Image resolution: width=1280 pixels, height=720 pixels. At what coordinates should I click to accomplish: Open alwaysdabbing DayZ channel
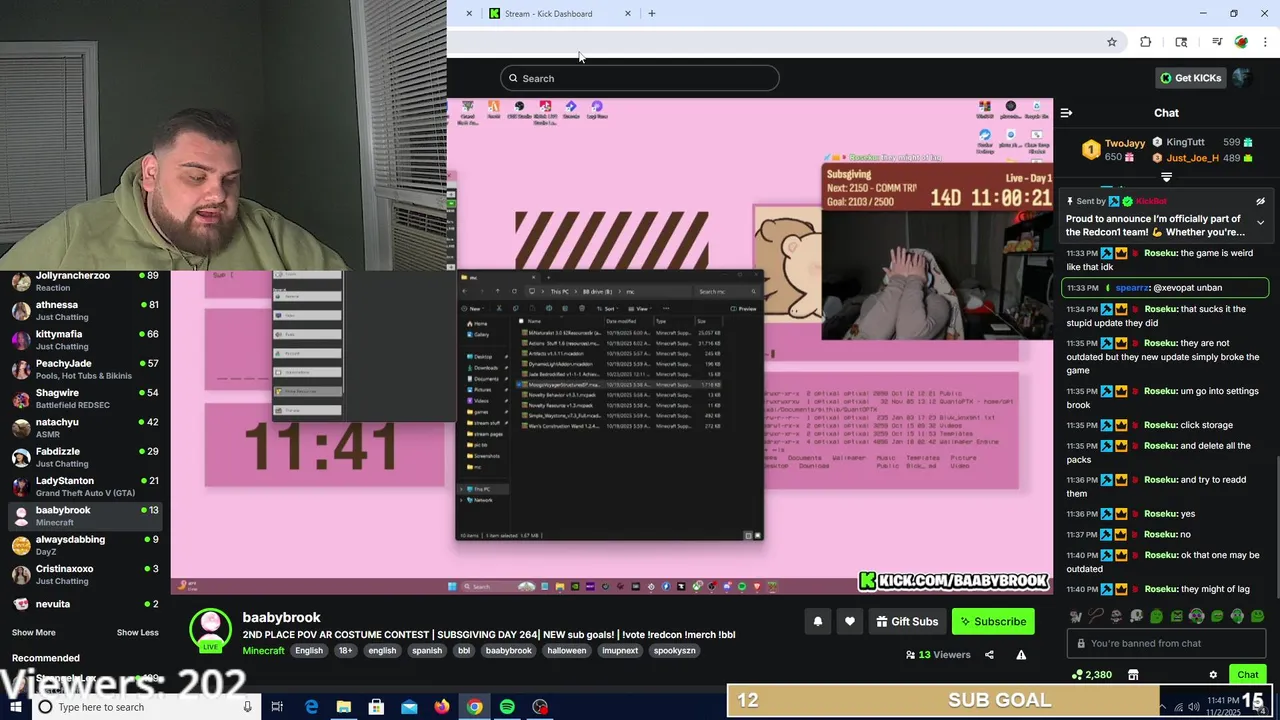(x=85, y=545)
